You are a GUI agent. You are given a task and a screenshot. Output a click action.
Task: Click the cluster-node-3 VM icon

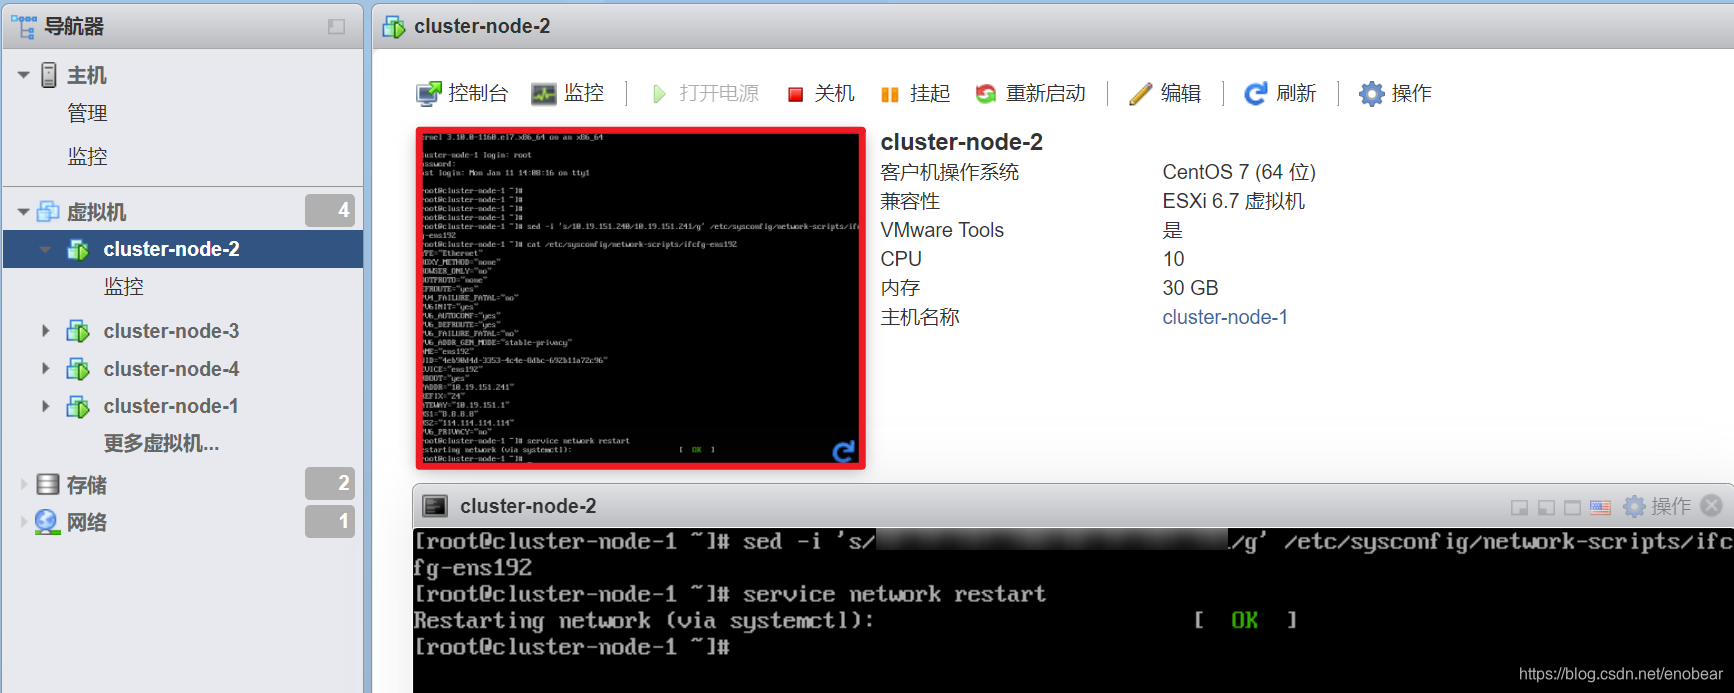[x=78, y=331]
